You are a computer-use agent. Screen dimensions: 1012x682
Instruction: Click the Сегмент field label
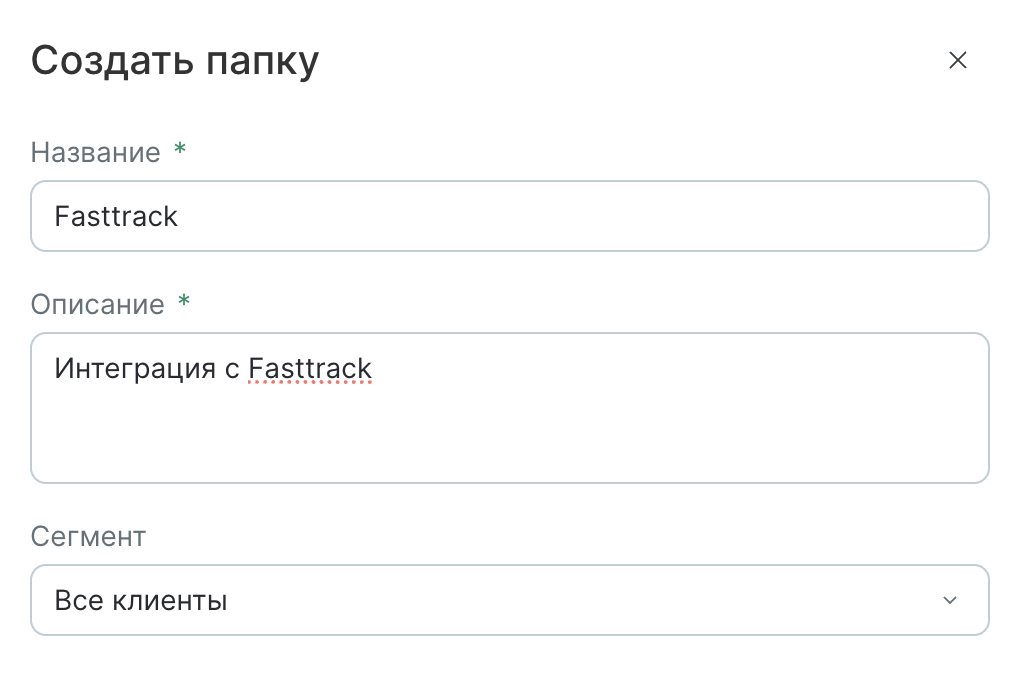click(x=88, y=537)
